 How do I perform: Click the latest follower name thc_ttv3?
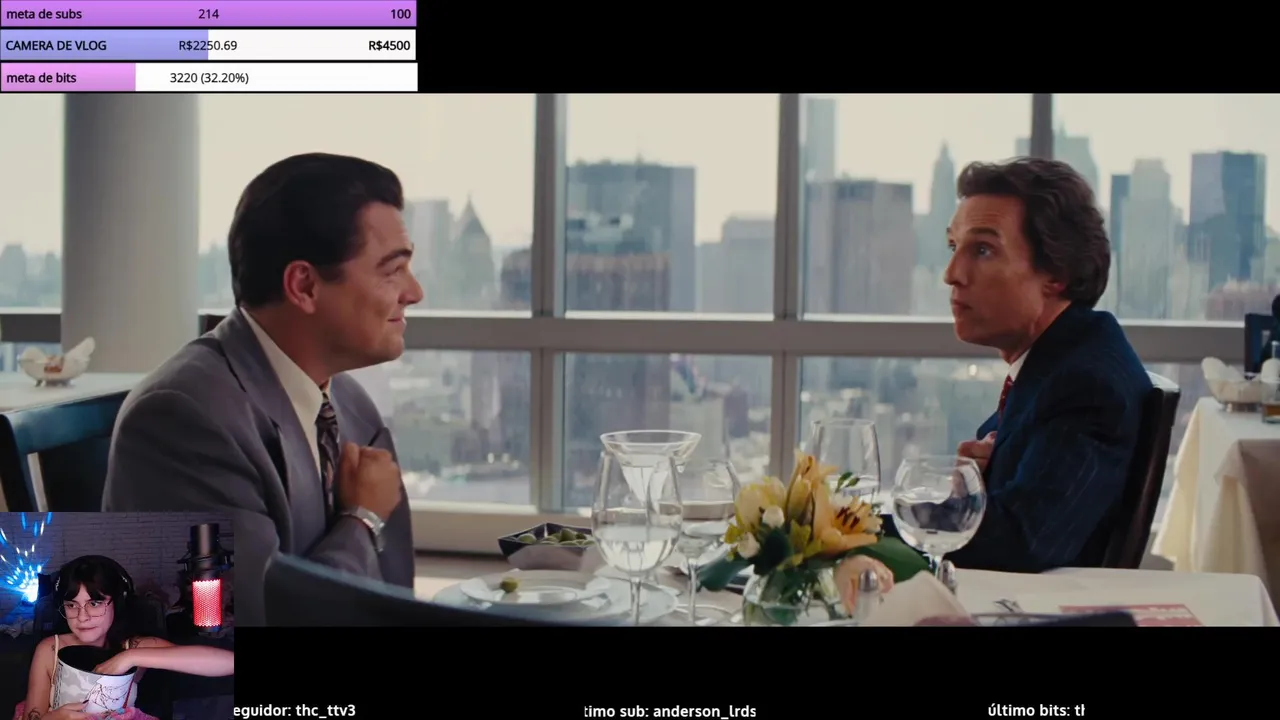coord(326,710)
